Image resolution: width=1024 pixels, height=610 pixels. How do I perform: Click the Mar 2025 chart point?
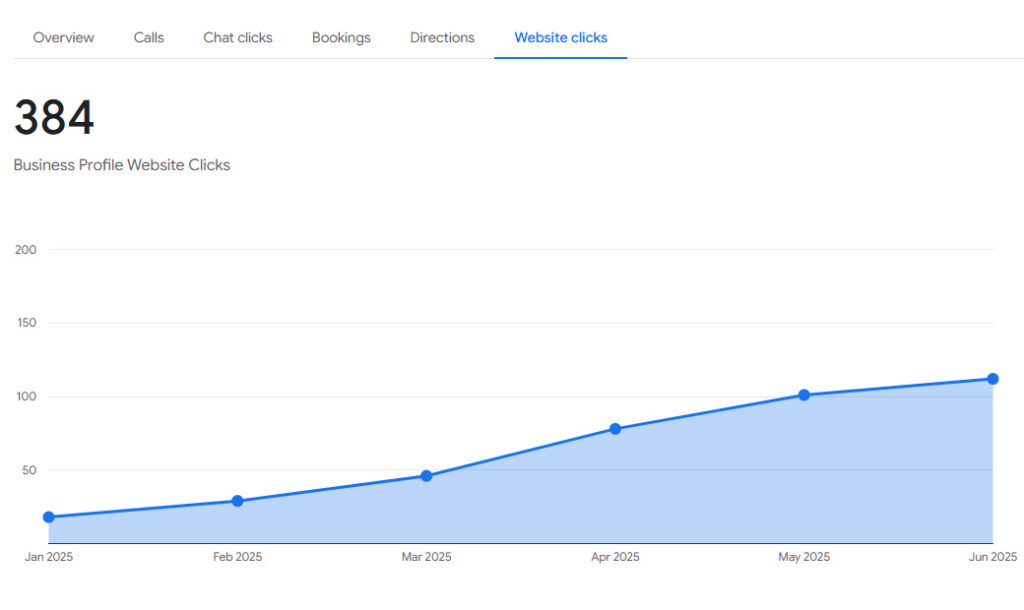(426, 476)
